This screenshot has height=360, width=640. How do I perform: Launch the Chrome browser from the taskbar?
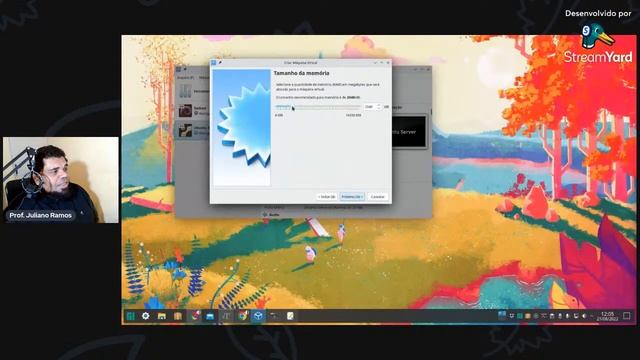[242, 316]
